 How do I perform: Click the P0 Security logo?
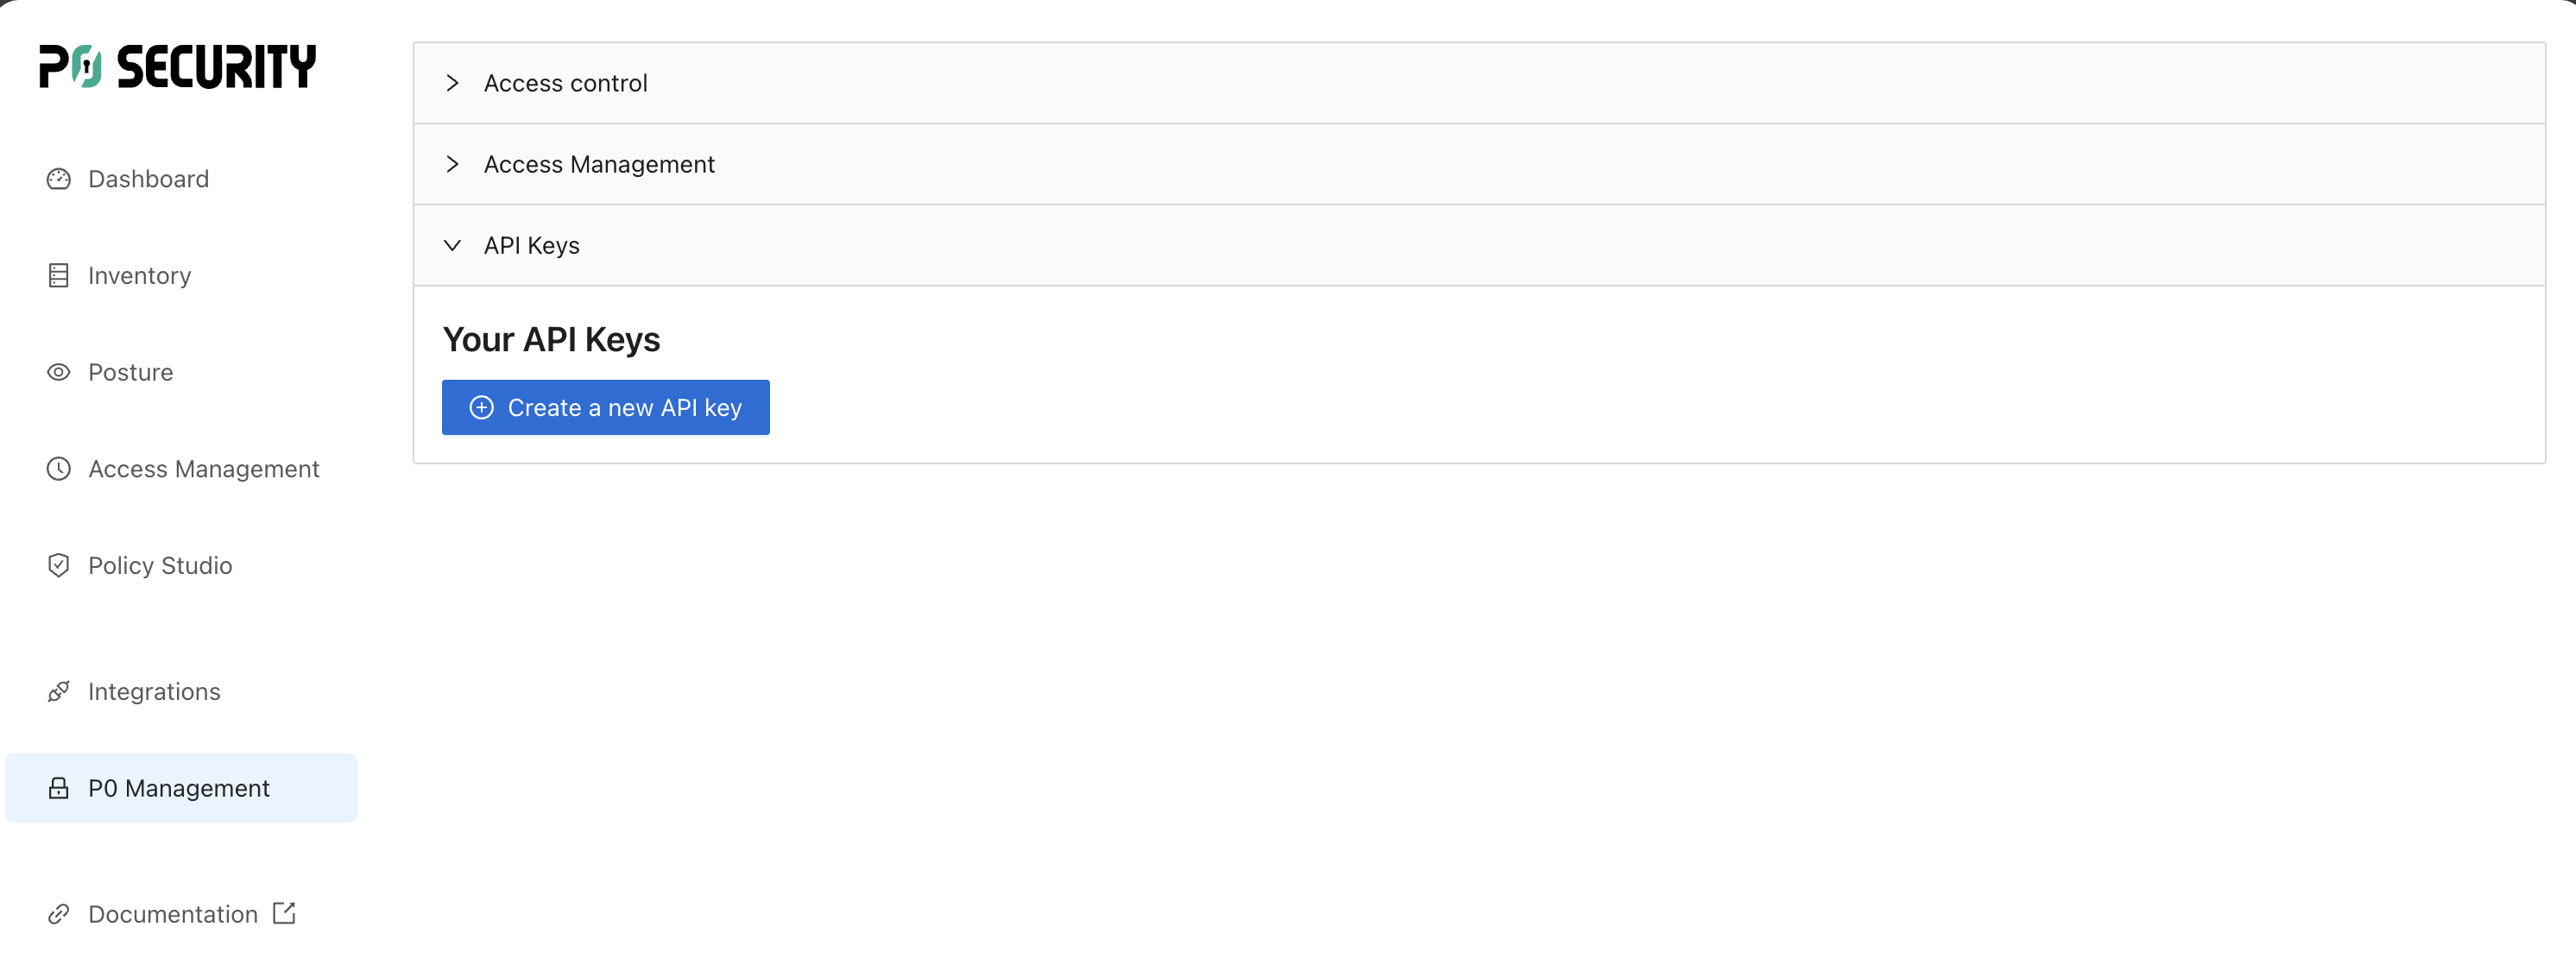[178, 66]
